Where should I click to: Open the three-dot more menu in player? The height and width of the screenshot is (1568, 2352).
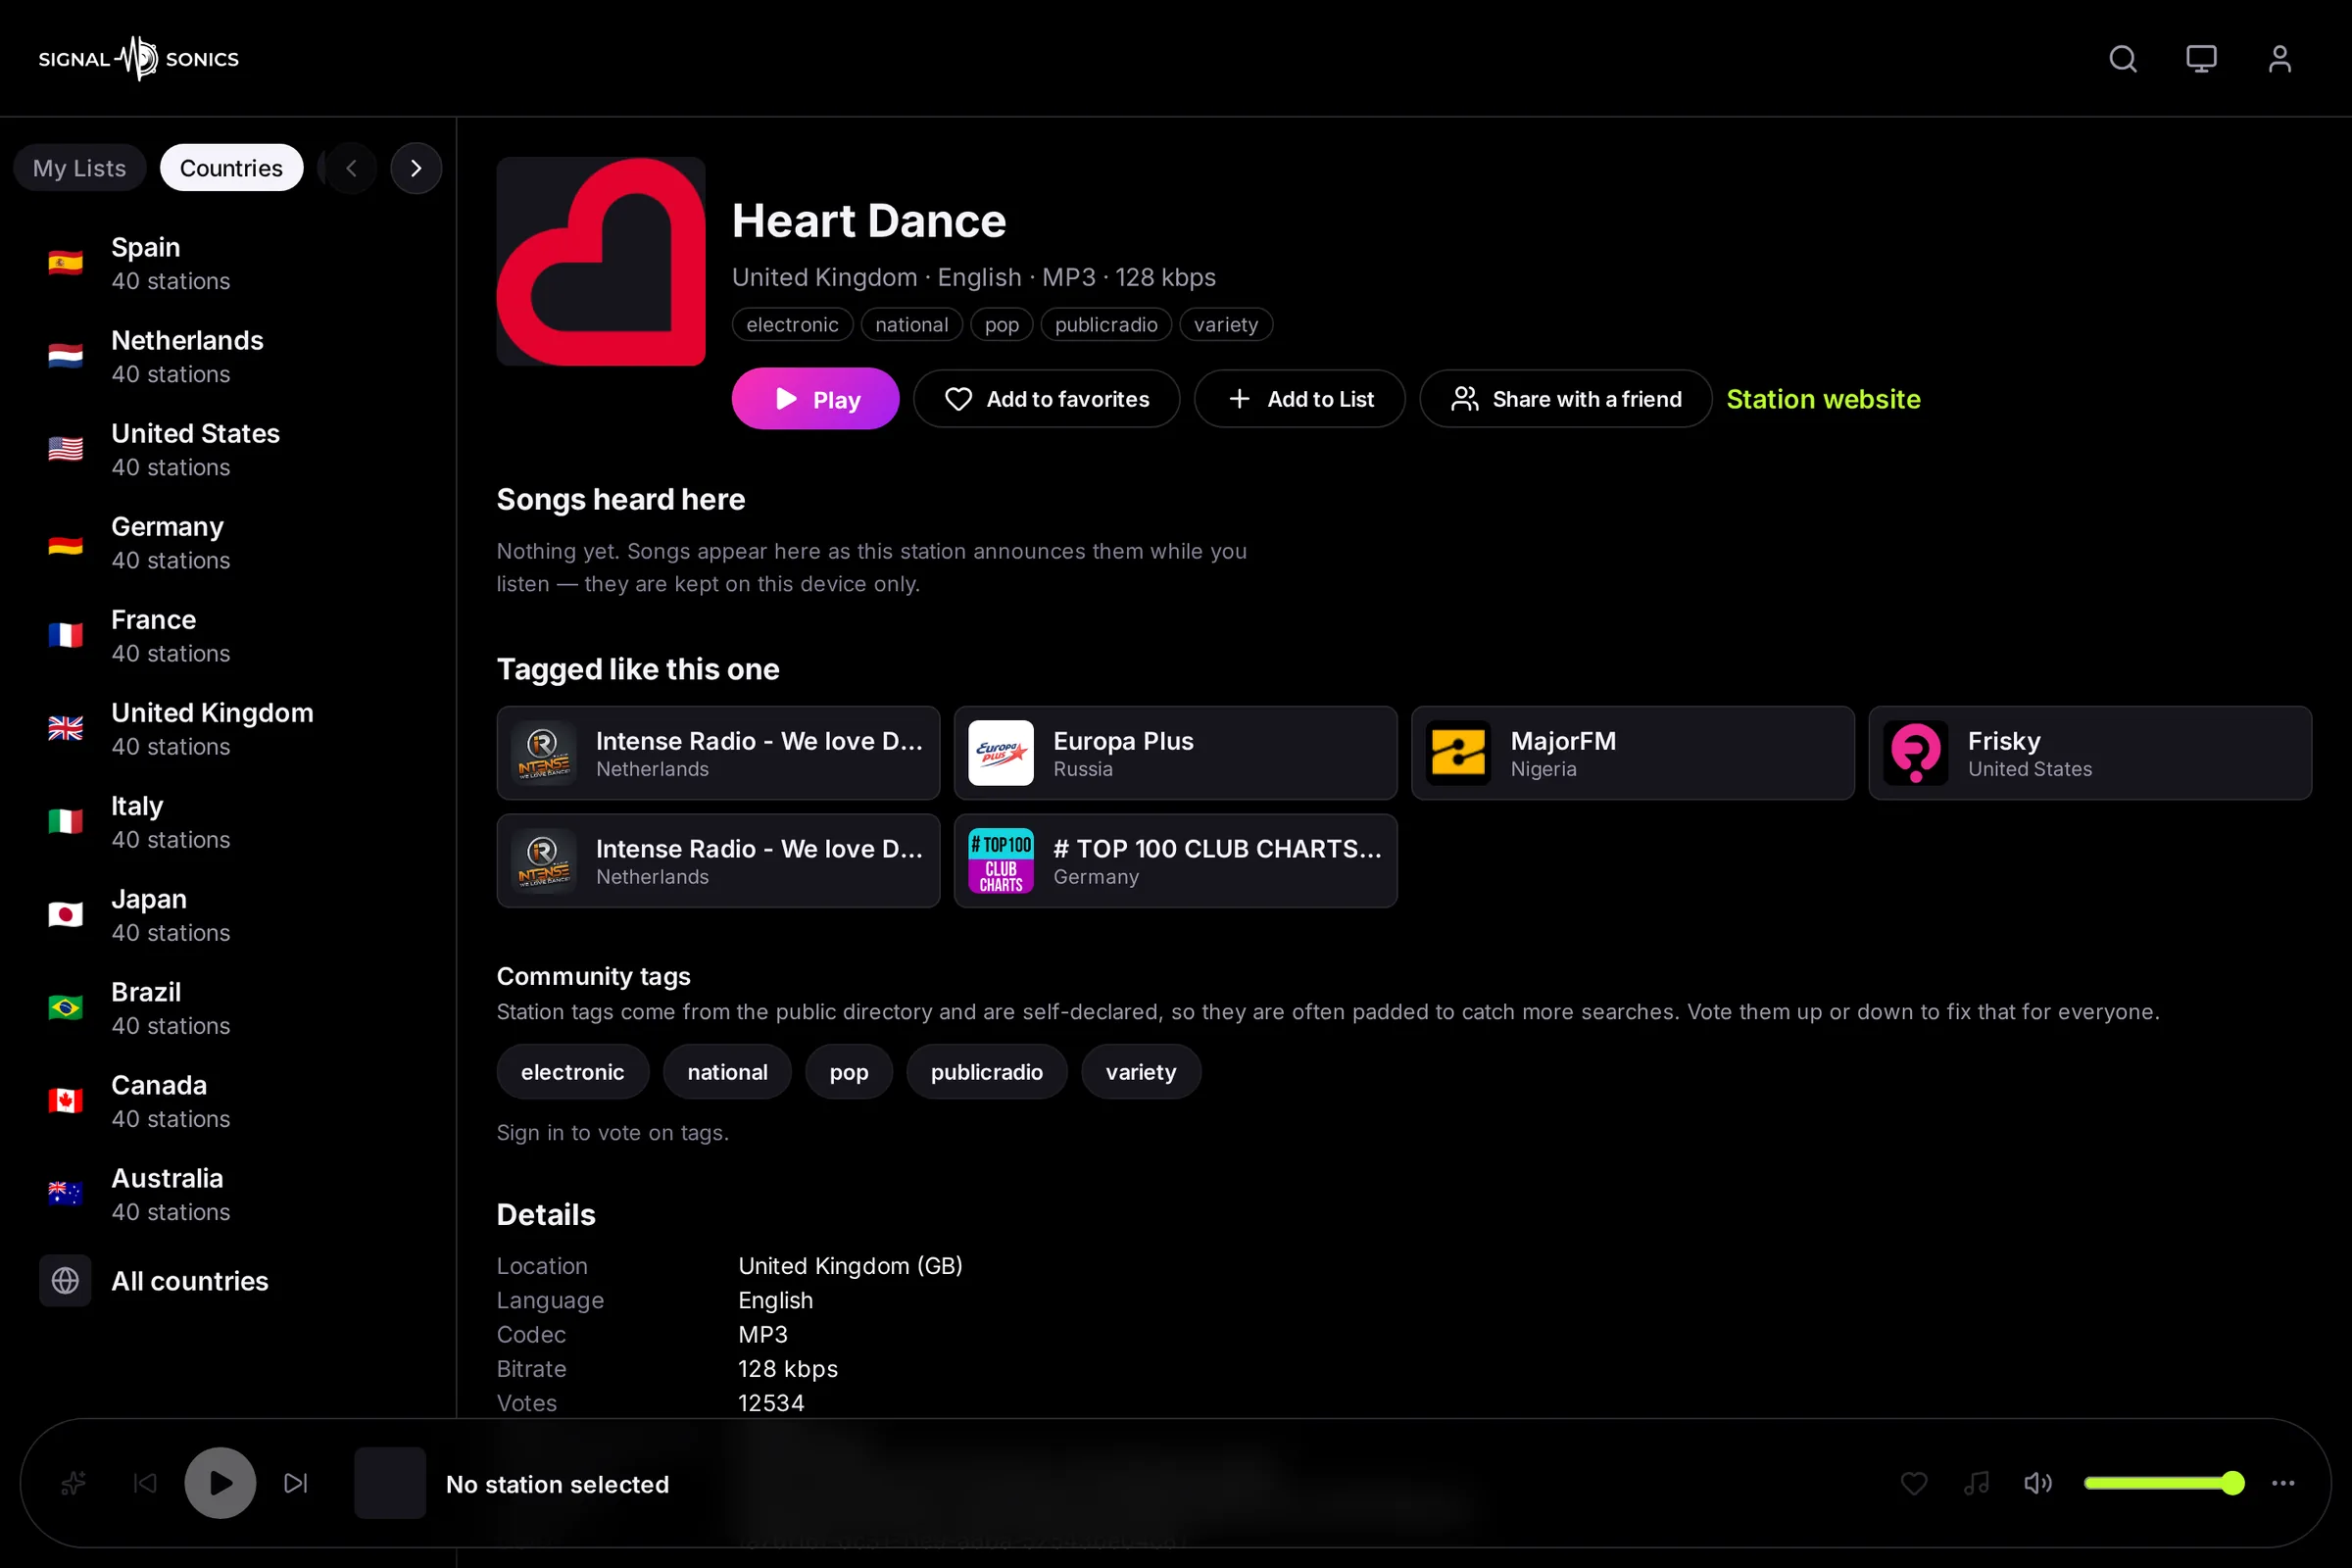[x=2283, y=1483]
